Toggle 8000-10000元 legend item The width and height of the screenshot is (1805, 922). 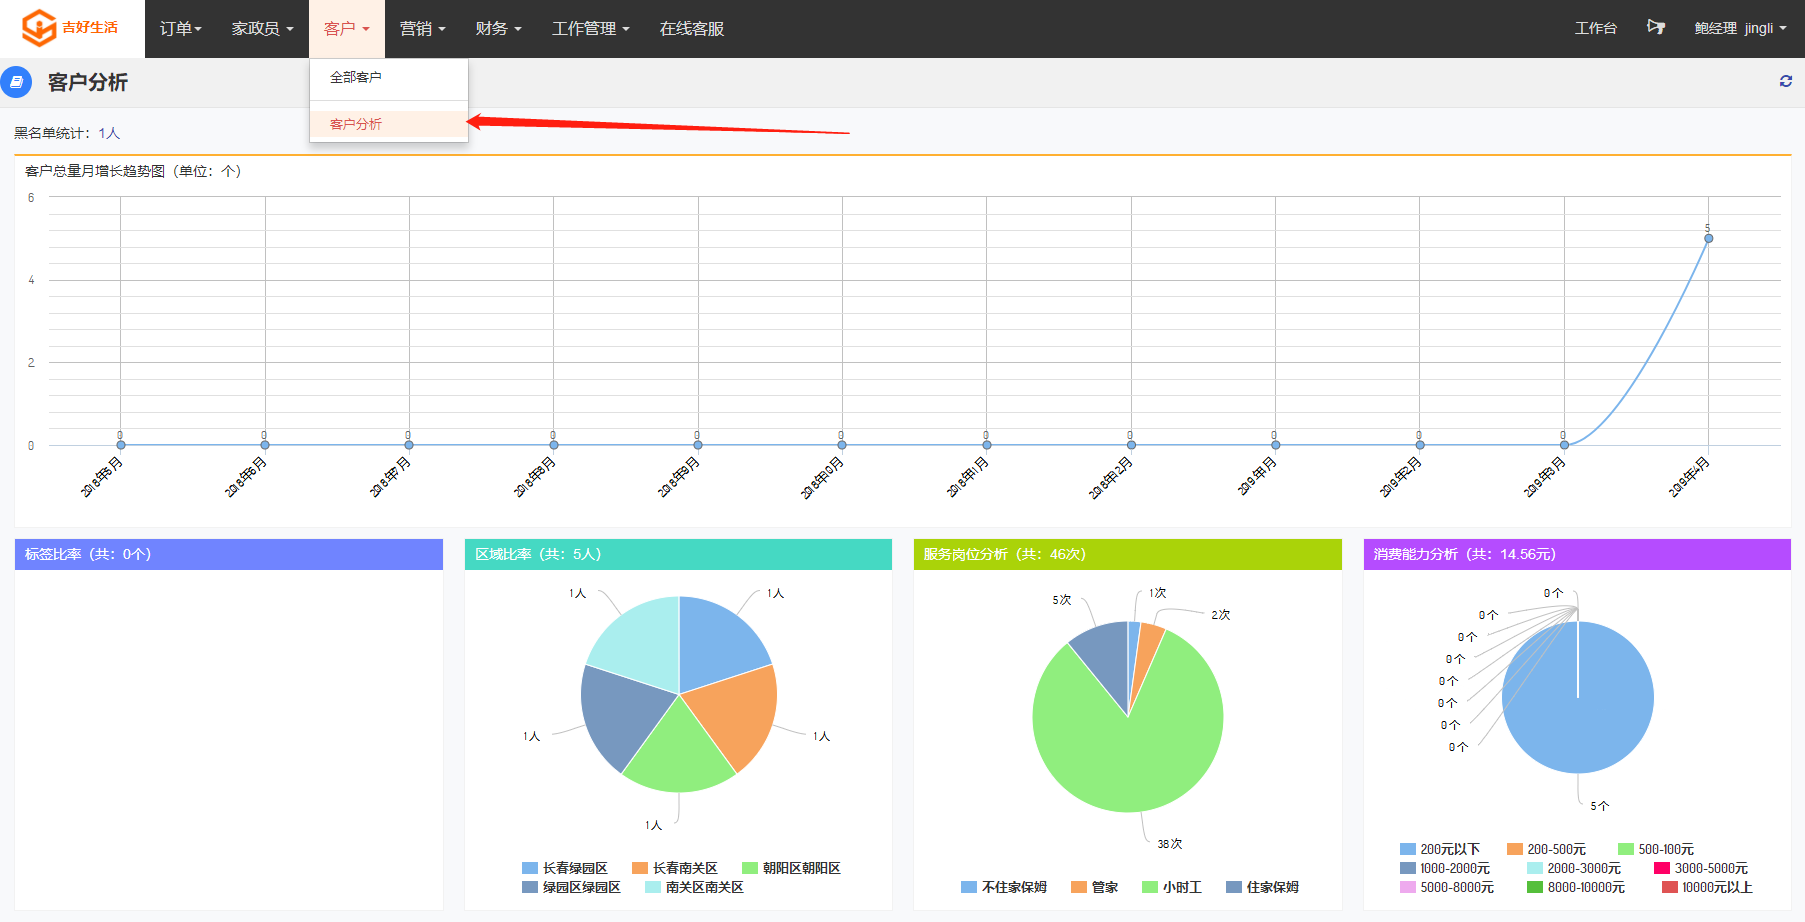point(1576,887)
